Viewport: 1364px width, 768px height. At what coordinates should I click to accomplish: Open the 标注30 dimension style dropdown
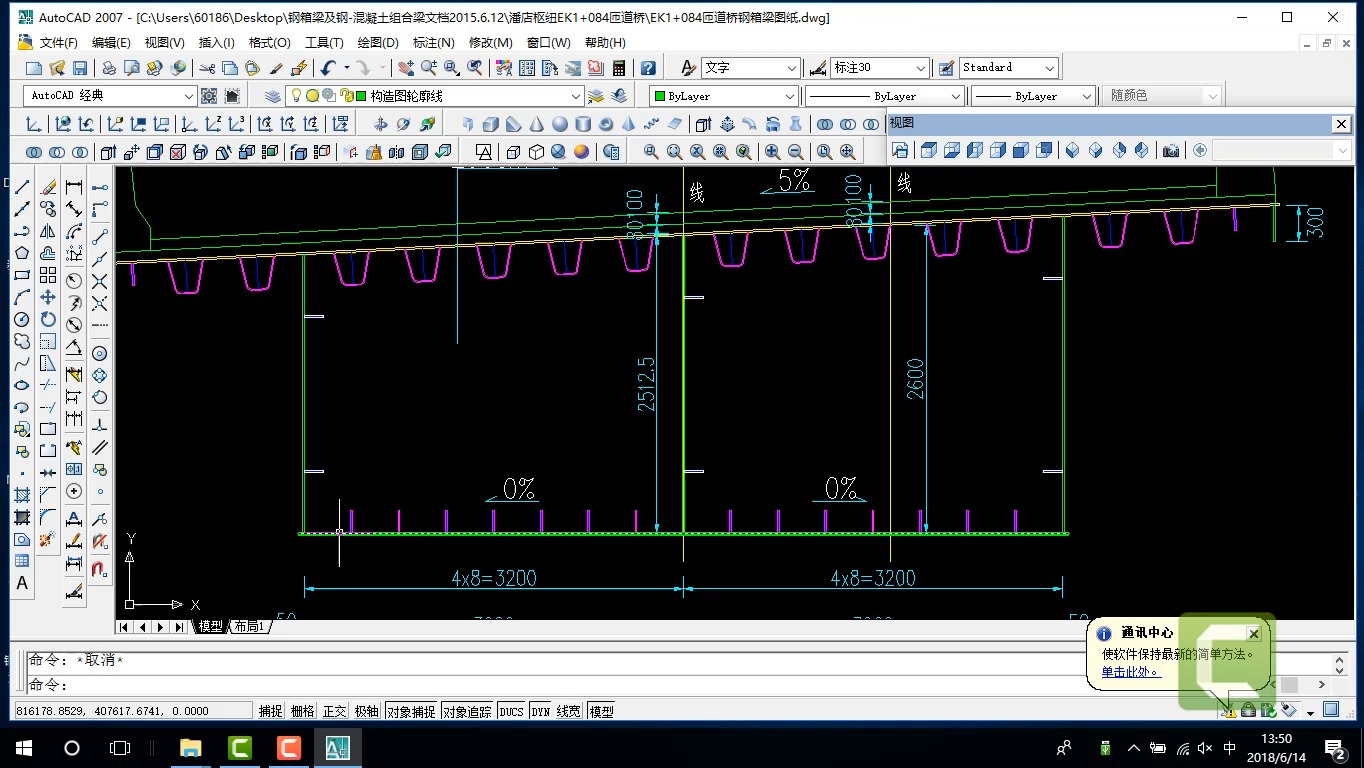[x=920, y=68]
